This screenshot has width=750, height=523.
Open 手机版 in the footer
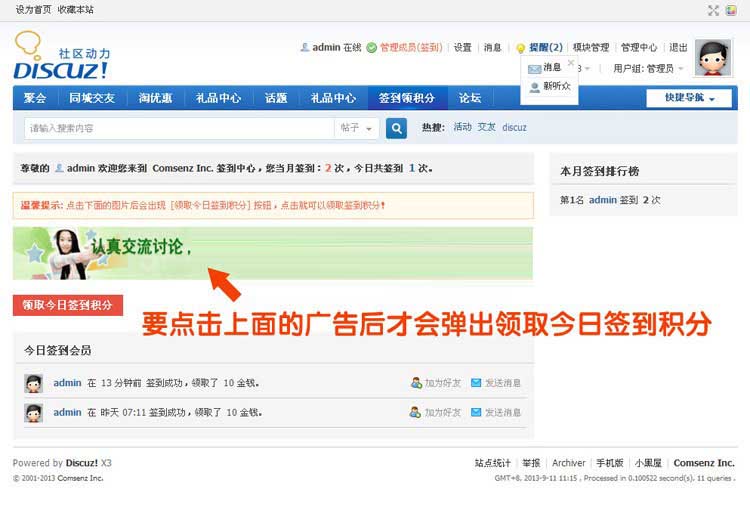pos(610,463)
